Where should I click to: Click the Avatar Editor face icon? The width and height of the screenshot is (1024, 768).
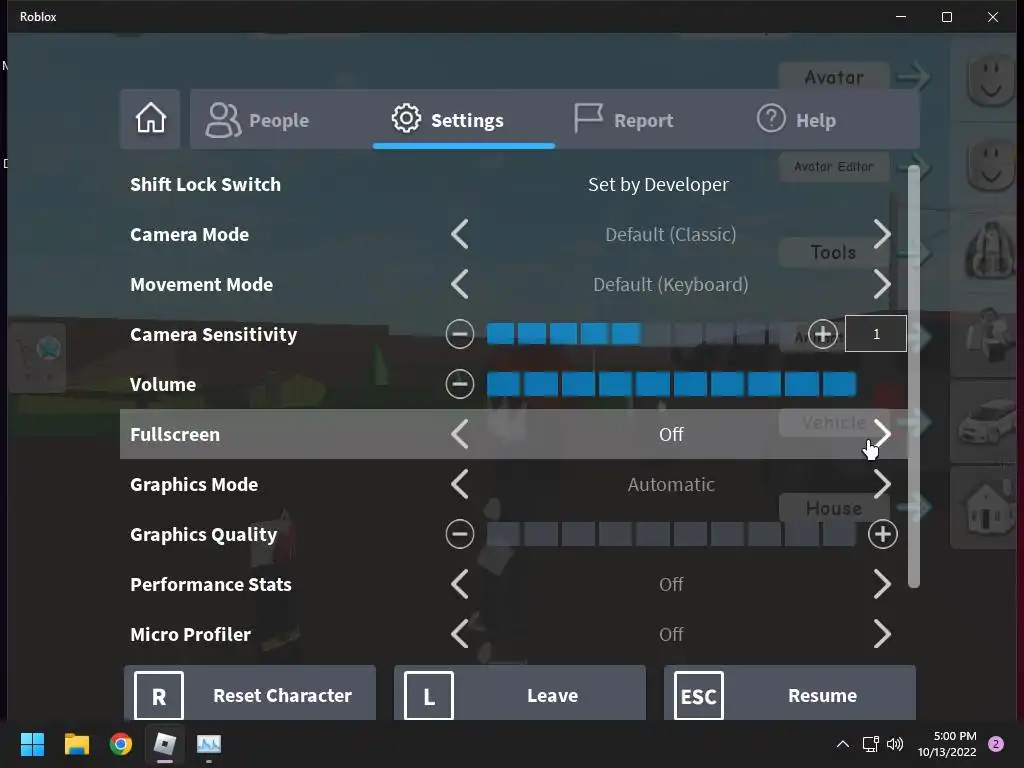(x=988, y=166)
